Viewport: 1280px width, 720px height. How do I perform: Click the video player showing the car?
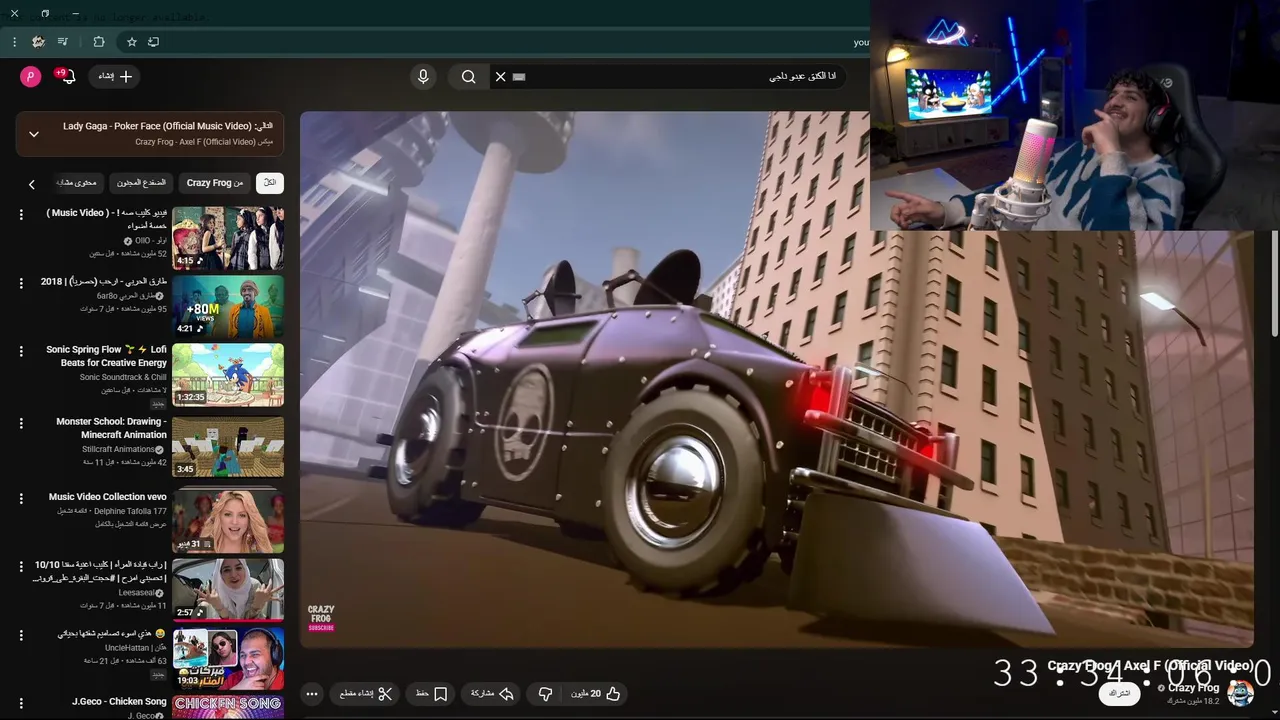pos(777,379)
